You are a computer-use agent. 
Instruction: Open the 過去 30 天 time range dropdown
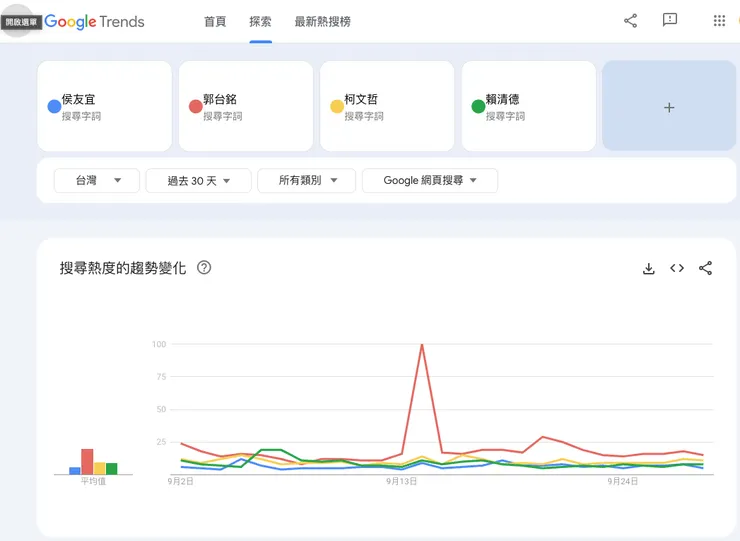pyautogui.click(x=198, y=180)
